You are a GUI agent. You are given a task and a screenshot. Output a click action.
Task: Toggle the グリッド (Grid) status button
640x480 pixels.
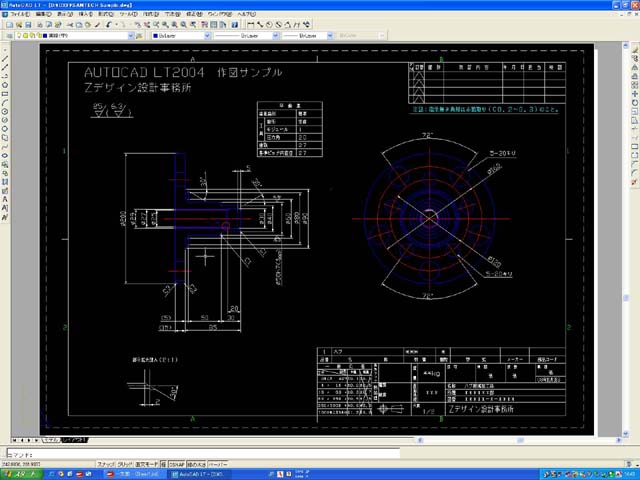coord(125,464)
